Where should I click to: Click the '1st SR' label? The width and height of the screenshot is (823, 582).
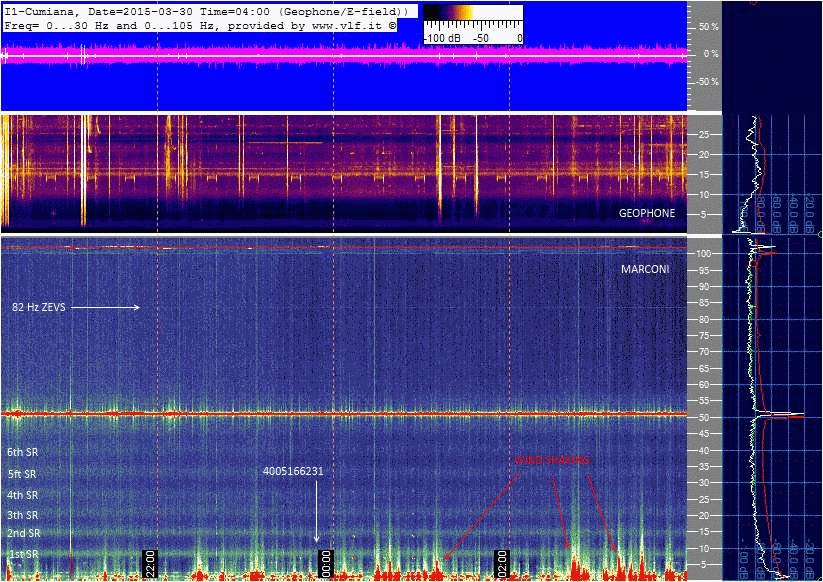pos(24,554)
